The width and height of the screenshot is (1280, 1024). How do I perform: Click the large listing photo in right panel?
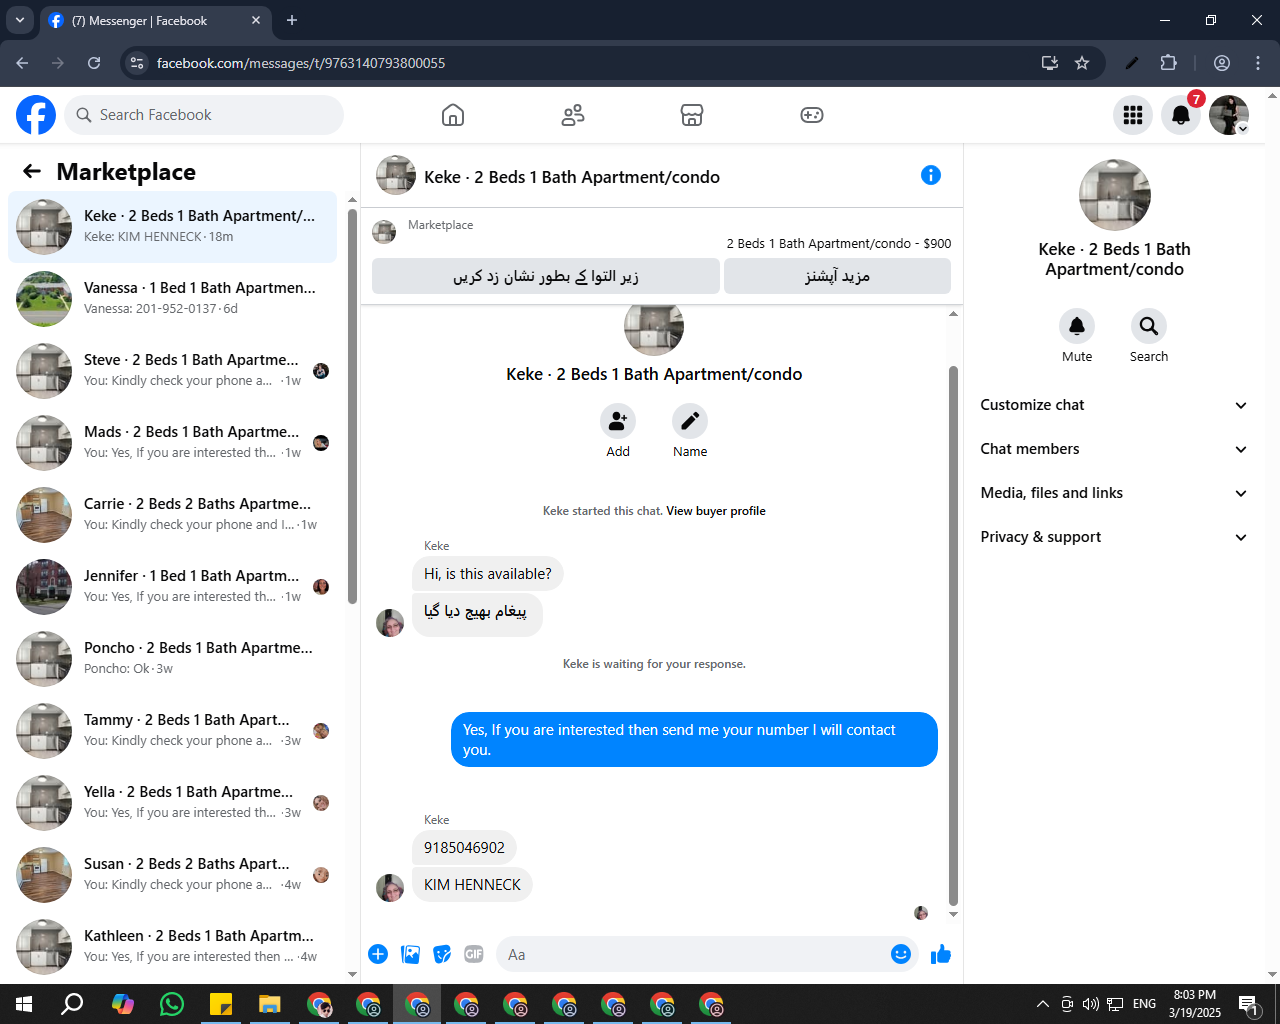click(x=1115, y=195)
